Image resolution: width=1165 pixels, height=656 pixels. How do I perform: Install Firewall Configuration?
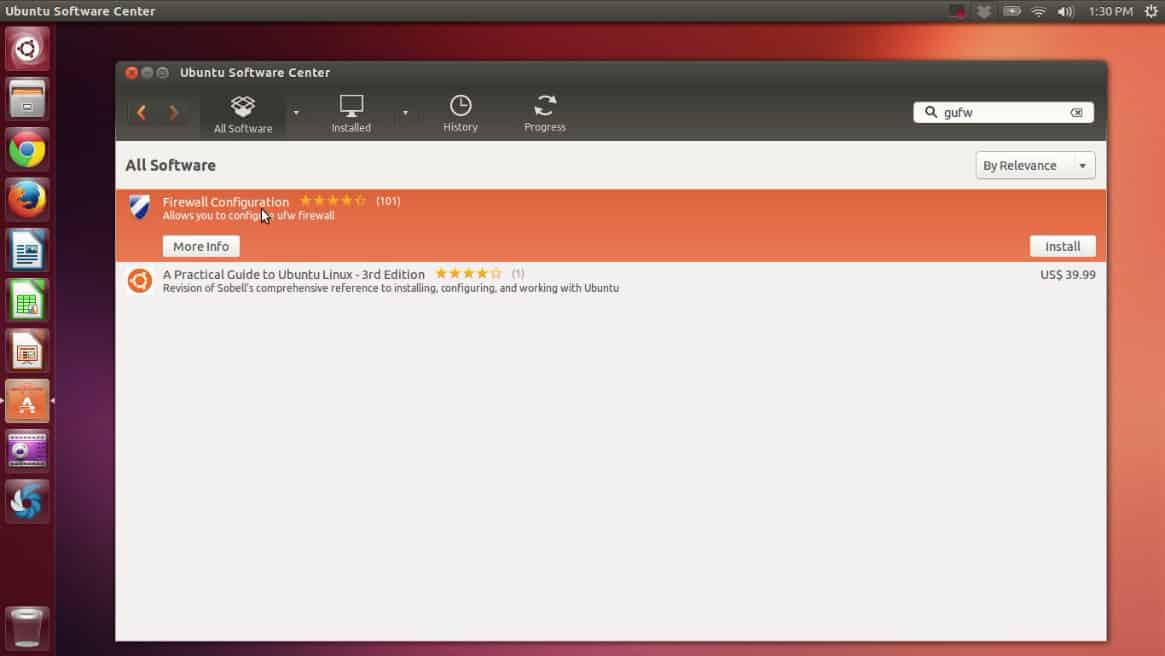click(x=1062, y=246)
